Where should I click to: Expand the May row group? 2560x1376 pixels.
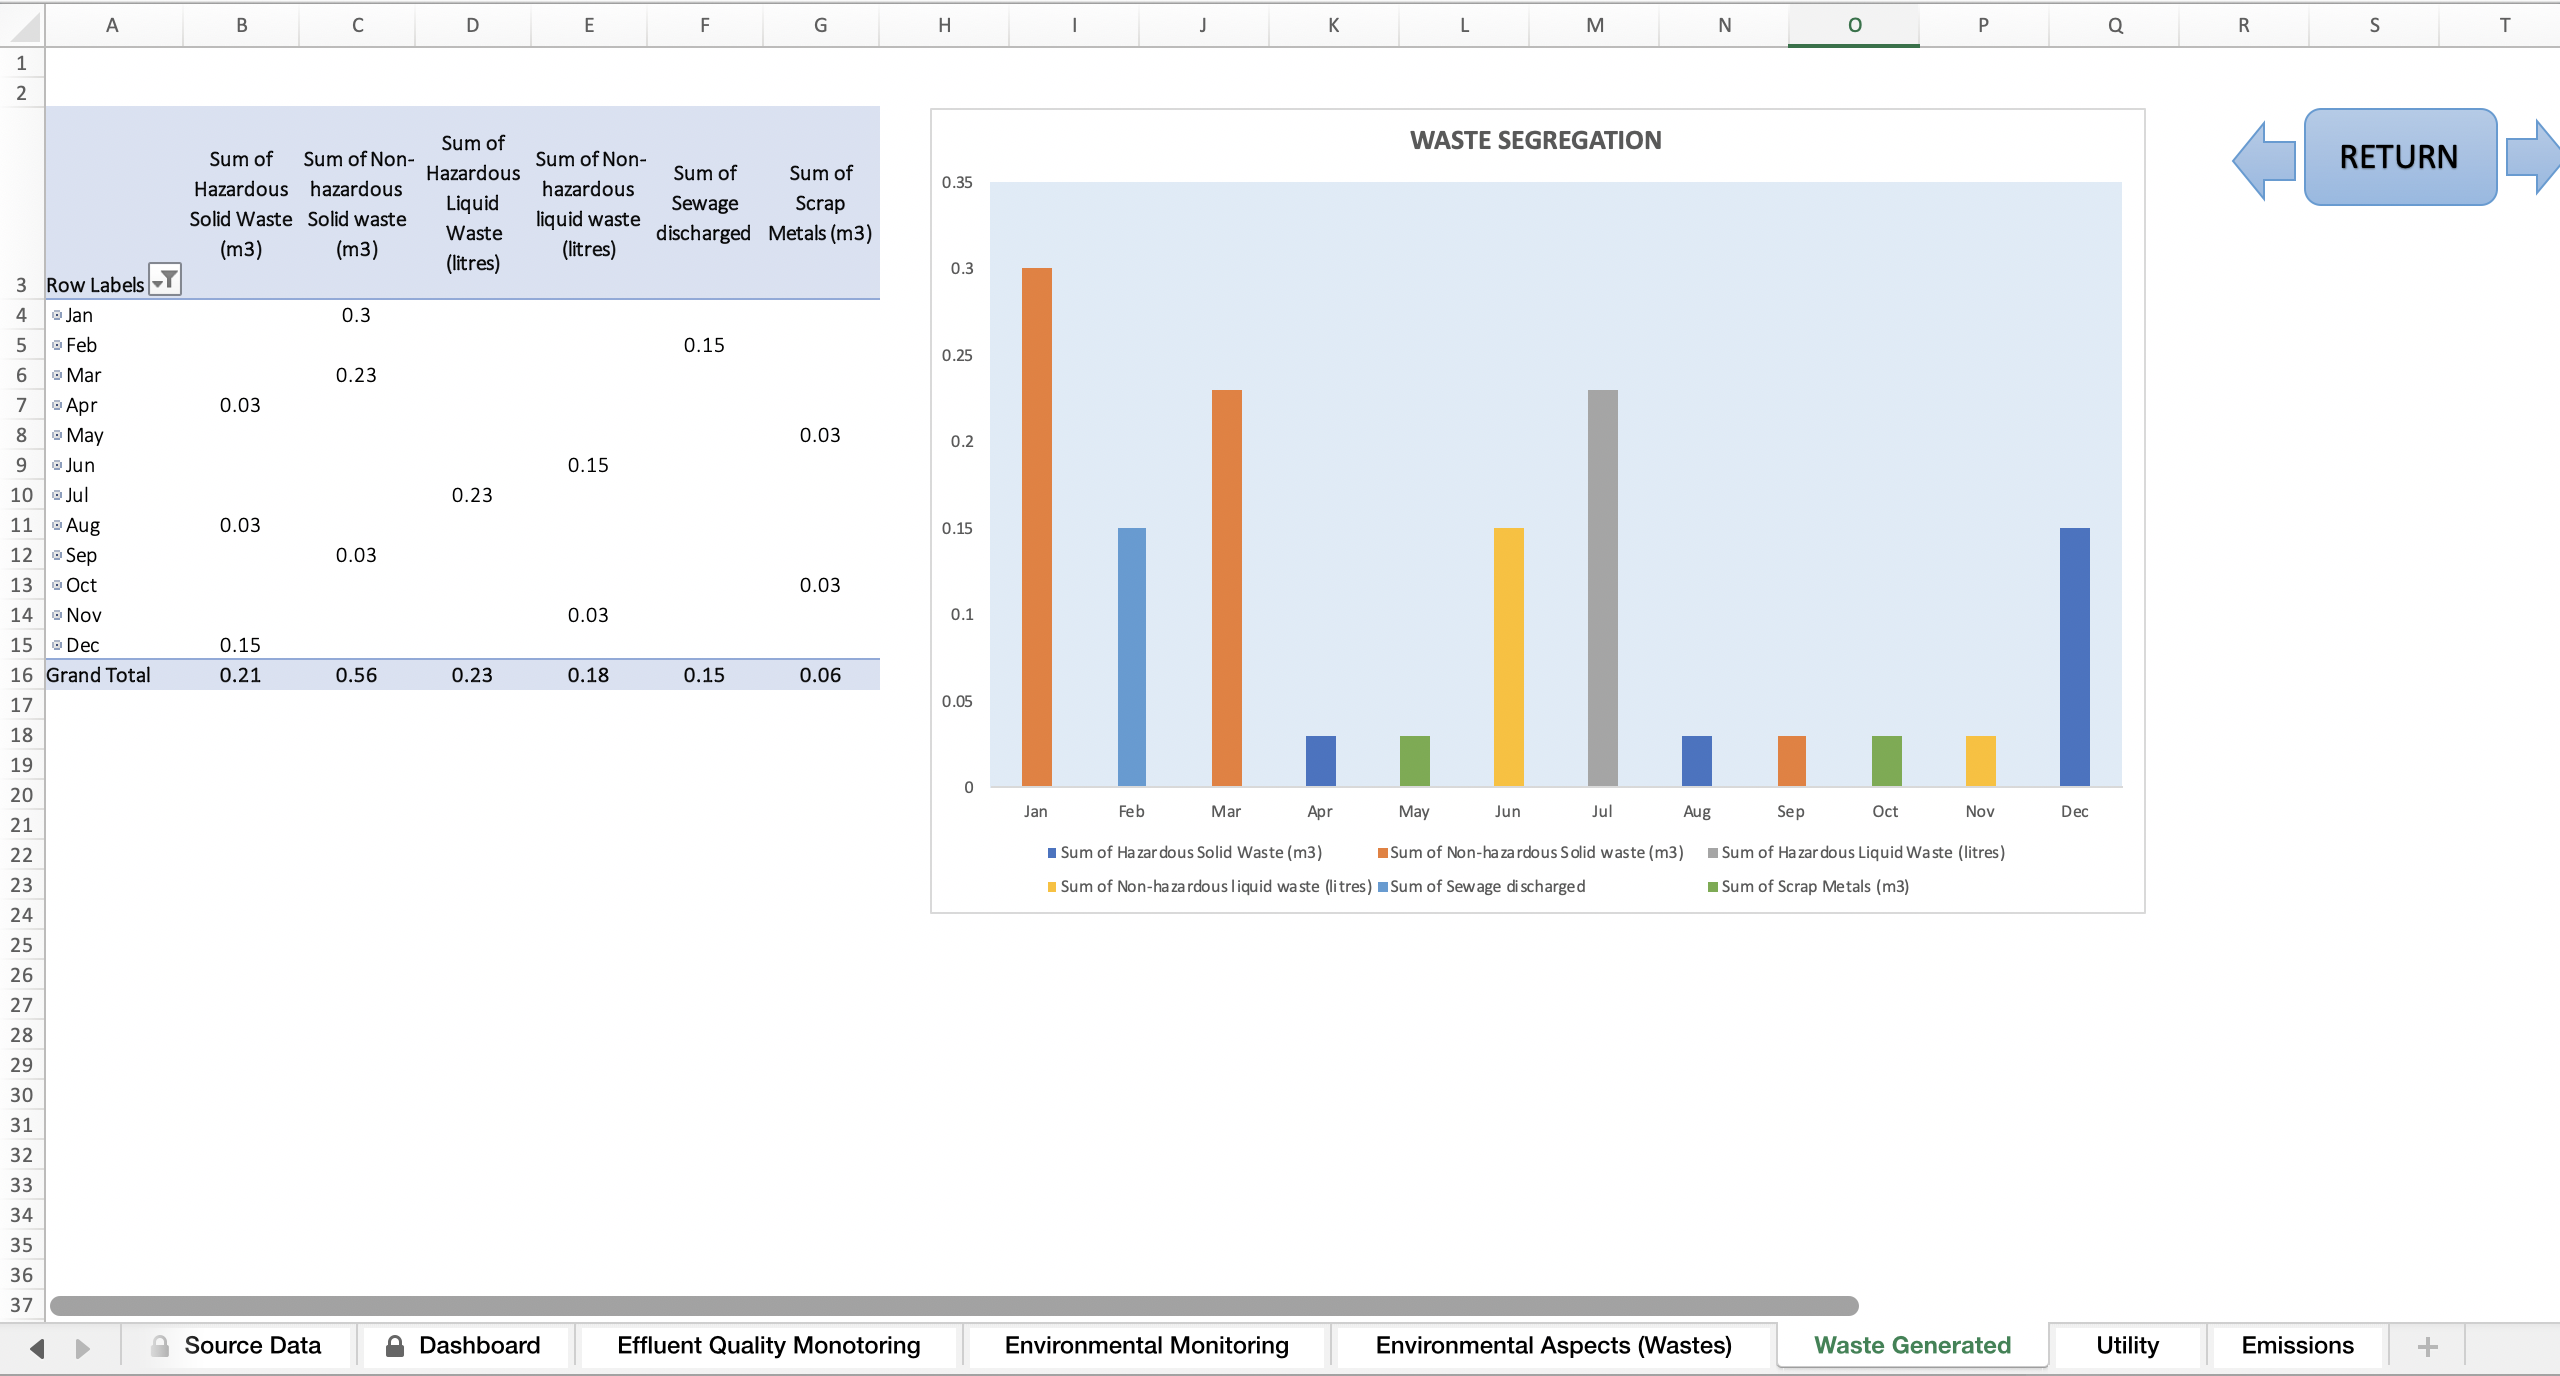click(57, 435)
